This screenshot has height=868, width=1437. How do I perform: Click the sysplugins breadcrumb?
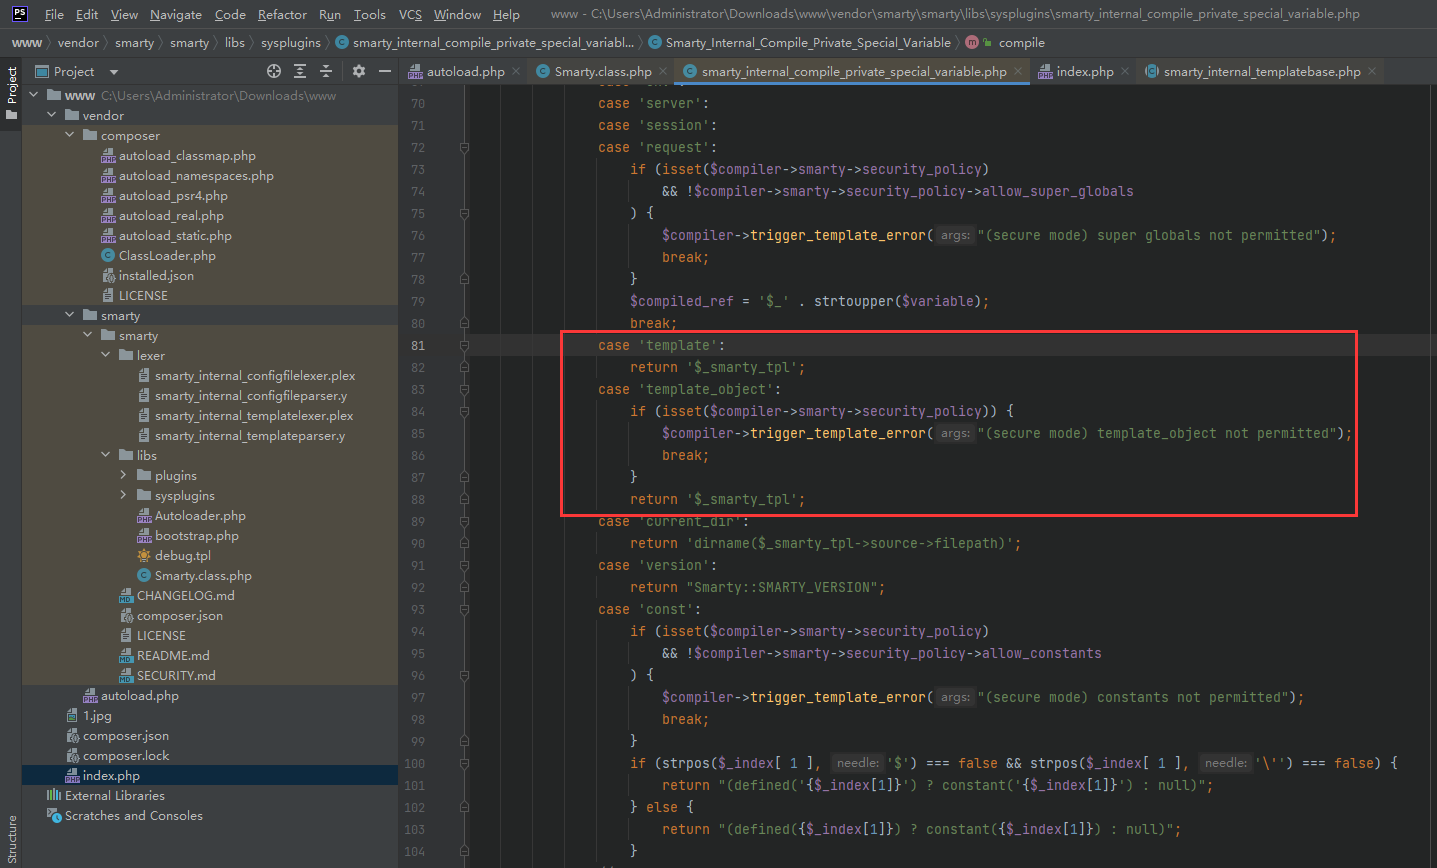point(291,42)
